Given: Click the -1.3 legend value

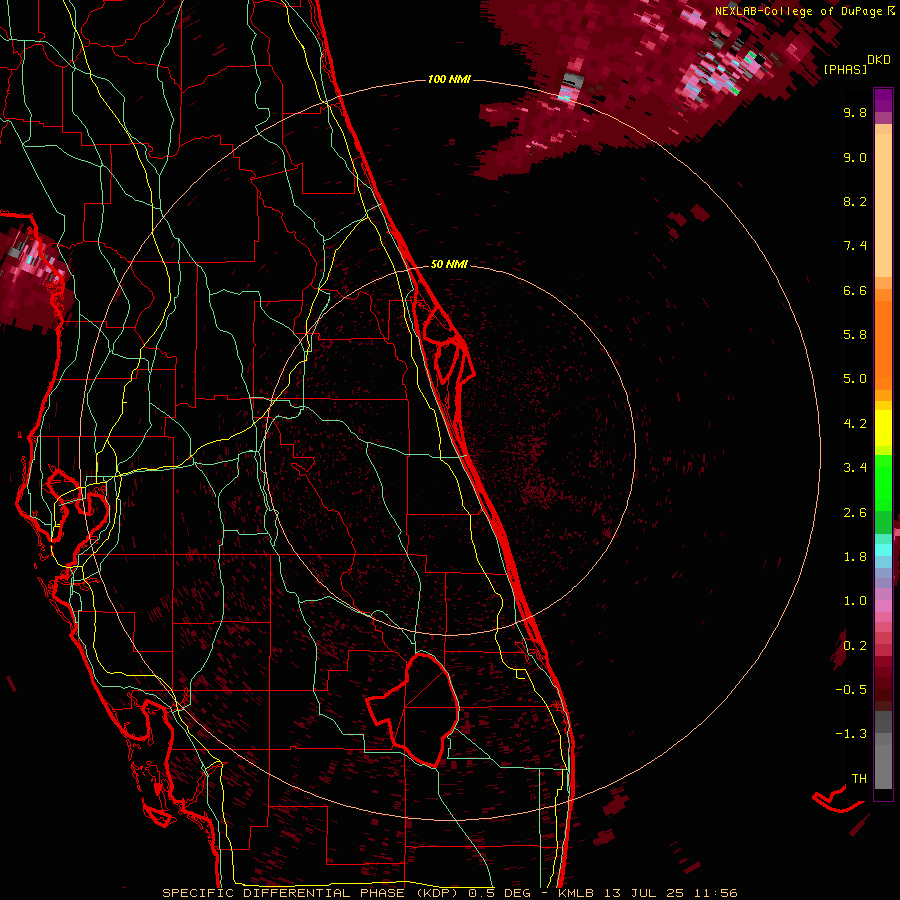Looking at the screenshot, I should click(851, 734).
